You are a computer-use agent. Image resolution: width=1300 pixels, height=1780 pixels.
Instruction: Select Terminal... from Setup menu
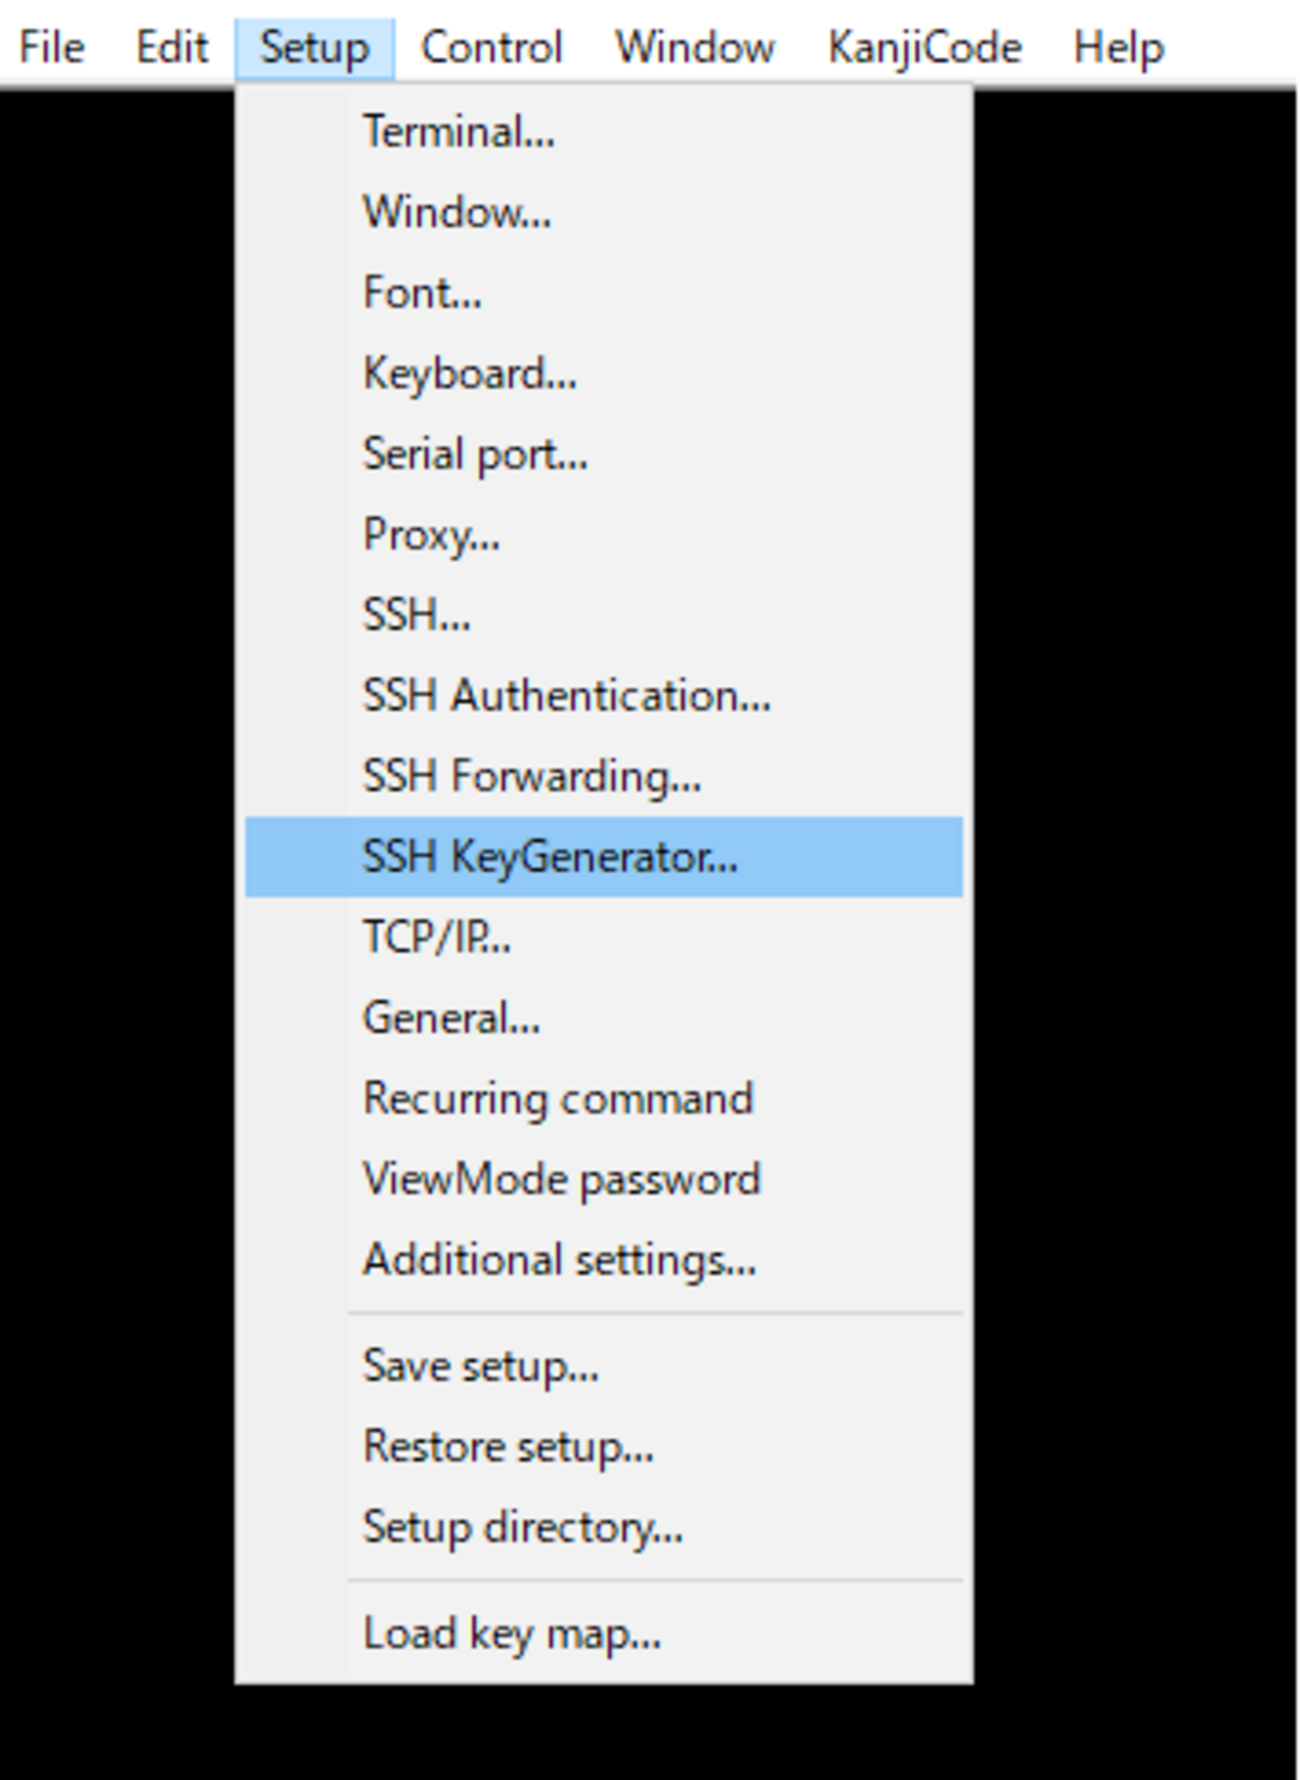[x=458, y=132]
